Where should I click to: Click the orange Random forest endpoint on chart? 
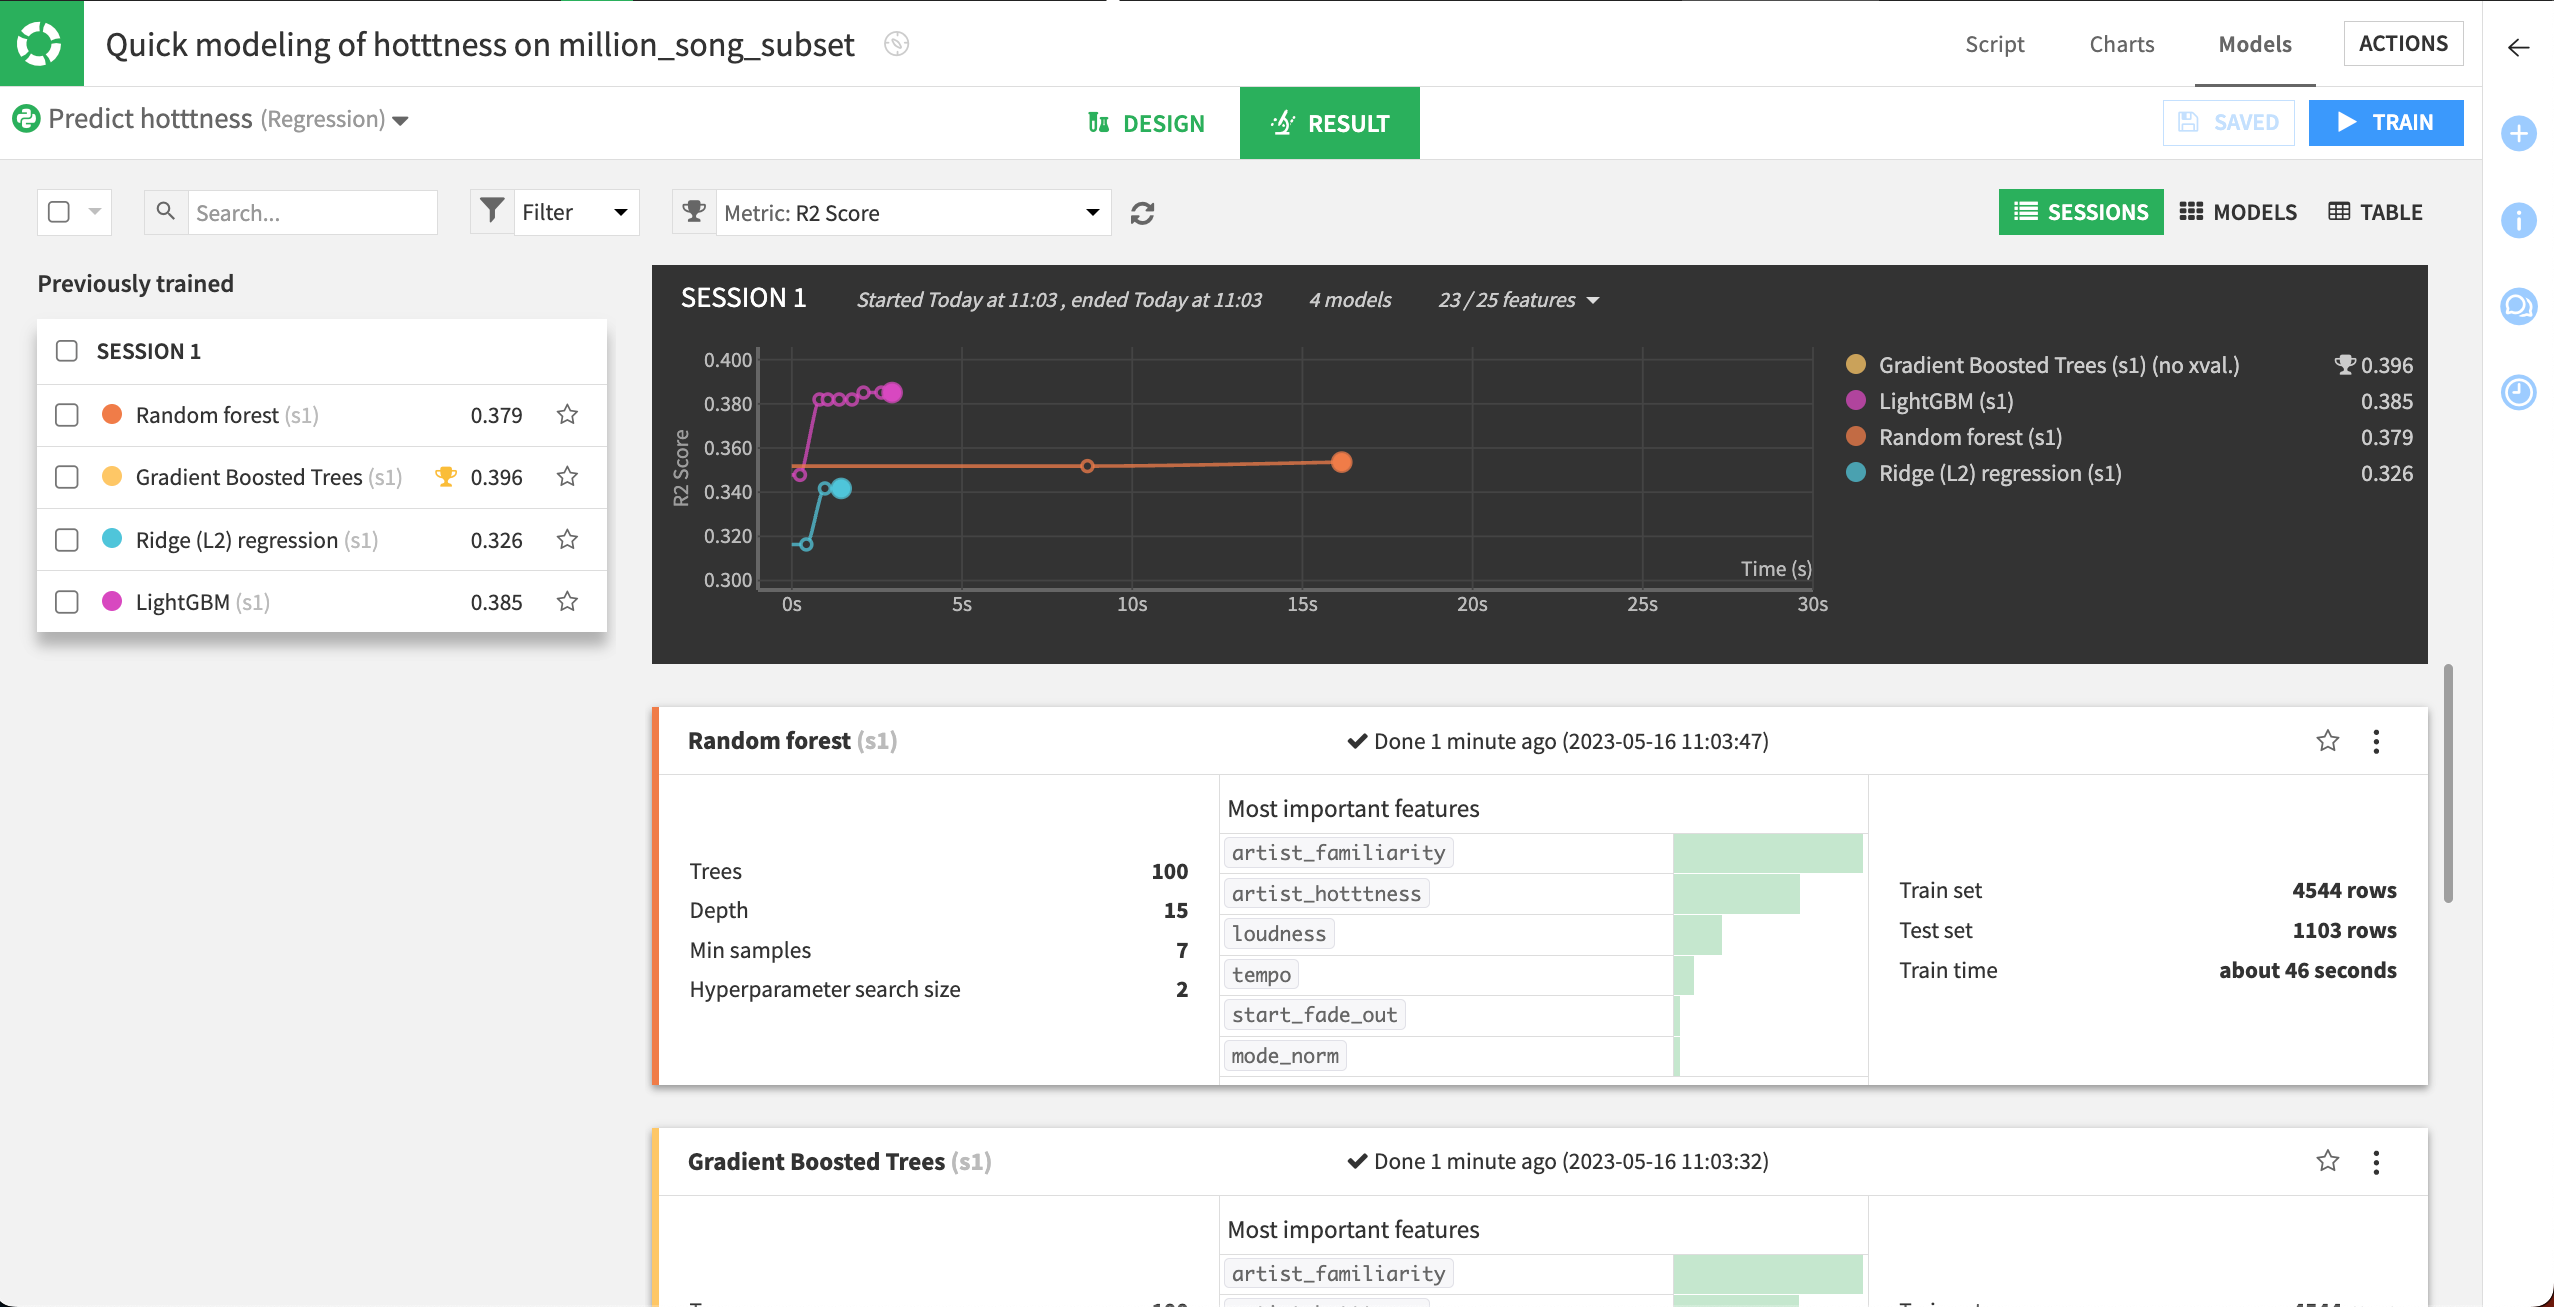1341,462
